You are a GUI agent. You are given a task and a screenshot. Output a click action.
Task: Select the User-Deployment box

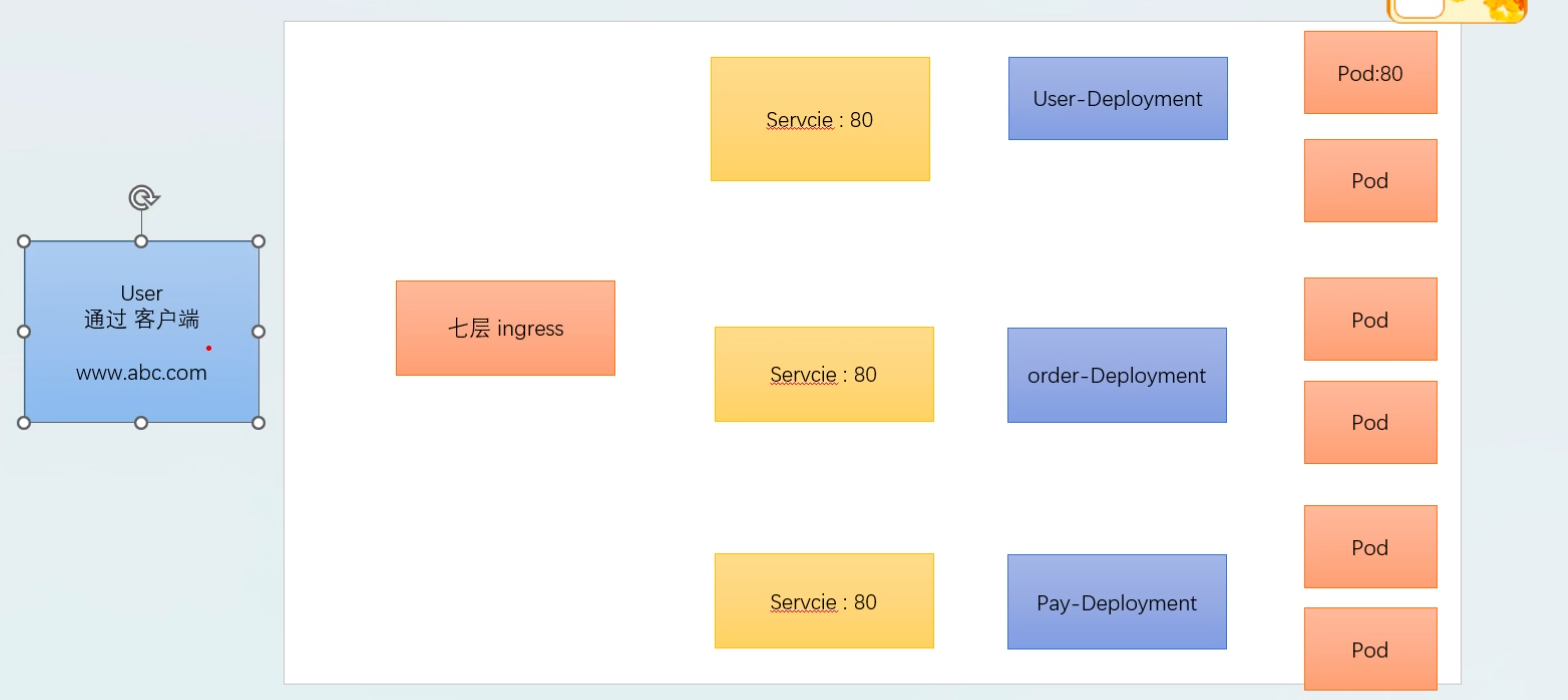1117,98
